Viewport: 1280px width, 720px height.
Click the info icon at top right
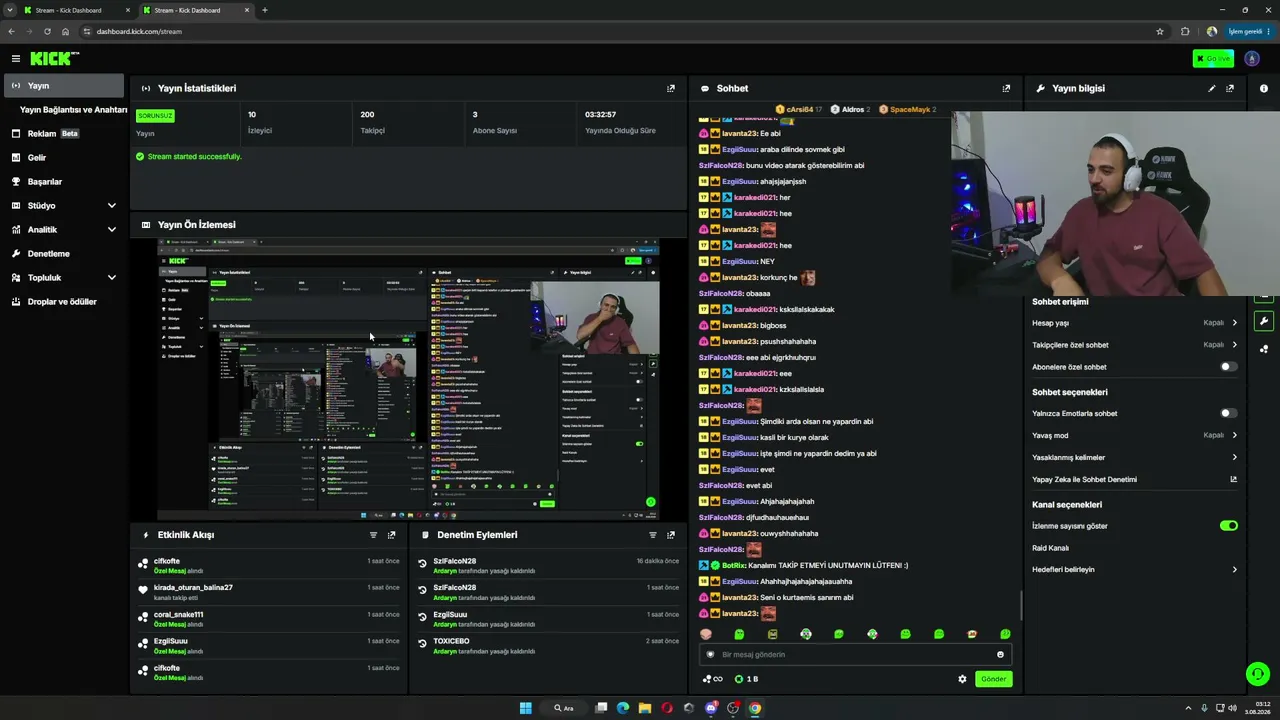coord(1264,88)
